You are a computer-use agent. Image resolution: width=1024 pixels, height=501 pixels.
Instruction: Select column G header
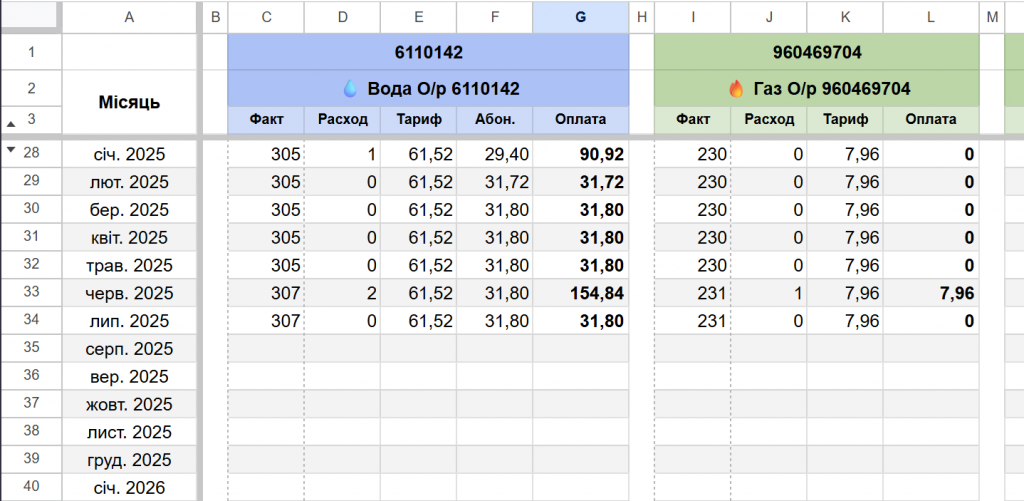pyautogui.click(x=581, y=18)
